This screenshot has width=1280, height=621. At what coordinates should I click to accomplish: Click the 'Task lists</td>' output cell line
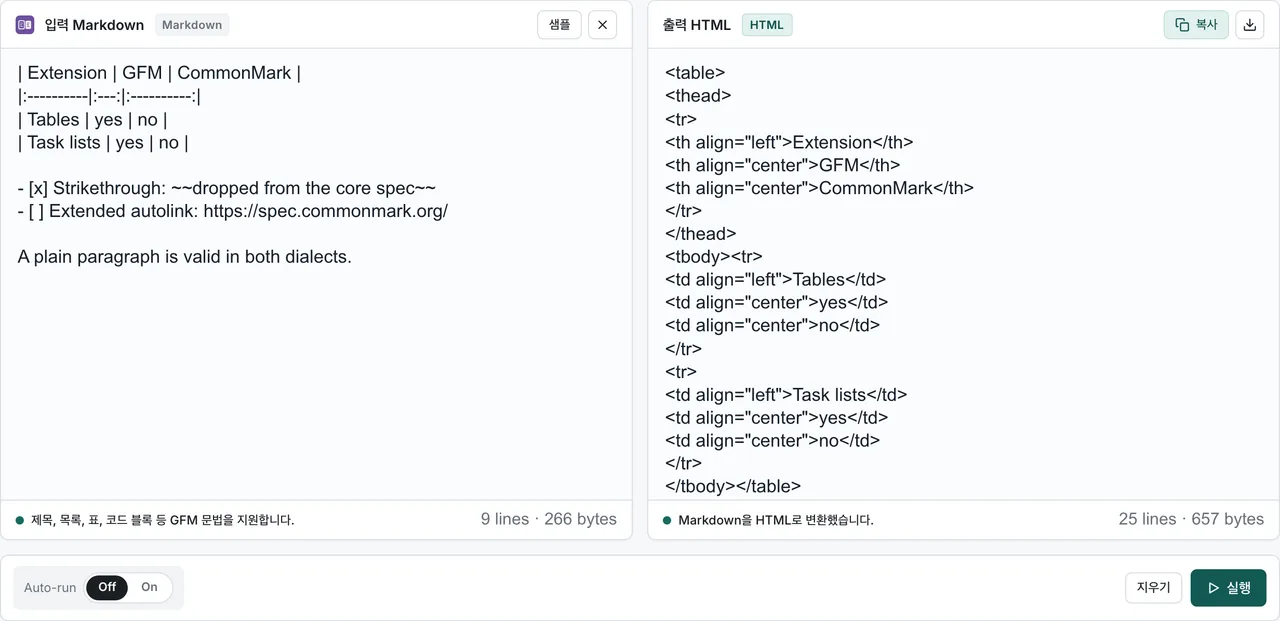(786, 395)
